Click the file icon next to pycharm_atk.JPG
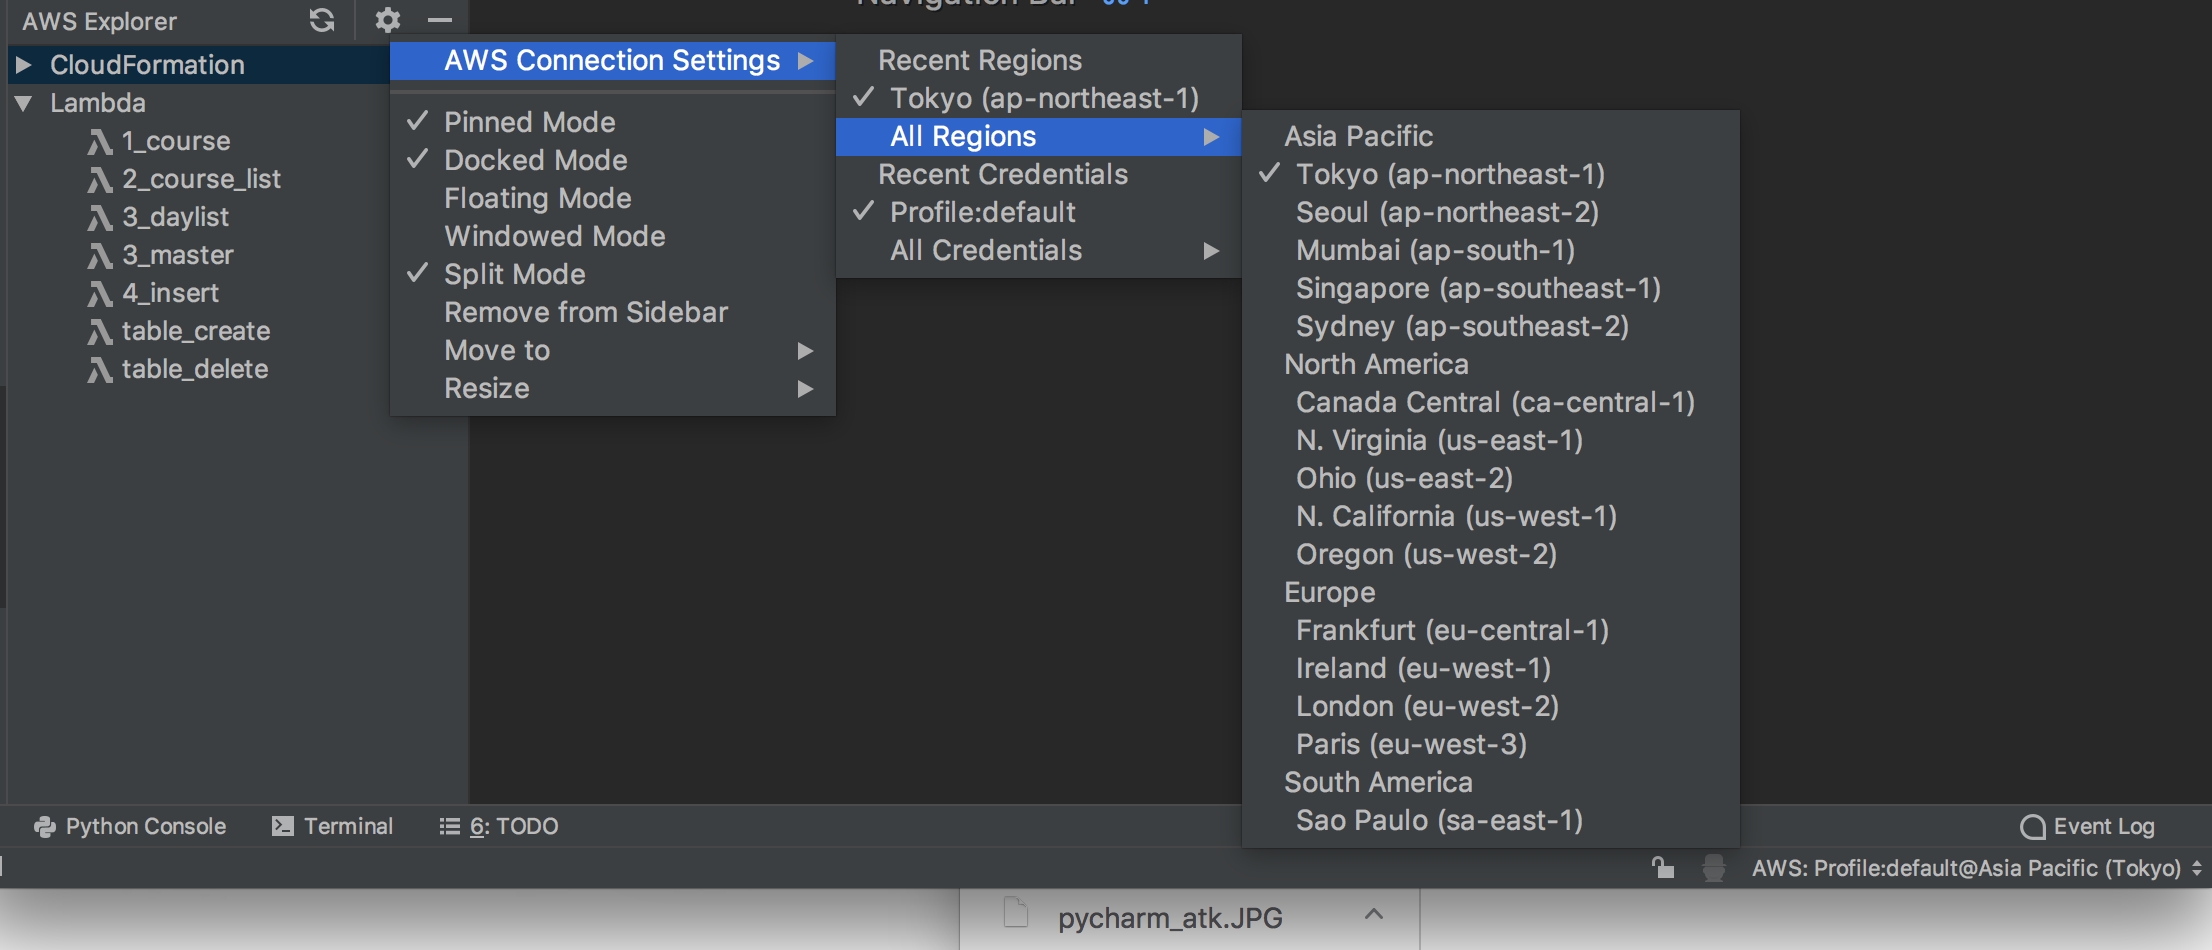This screenshot has width=2212, height=950. tap(1015, 913)
